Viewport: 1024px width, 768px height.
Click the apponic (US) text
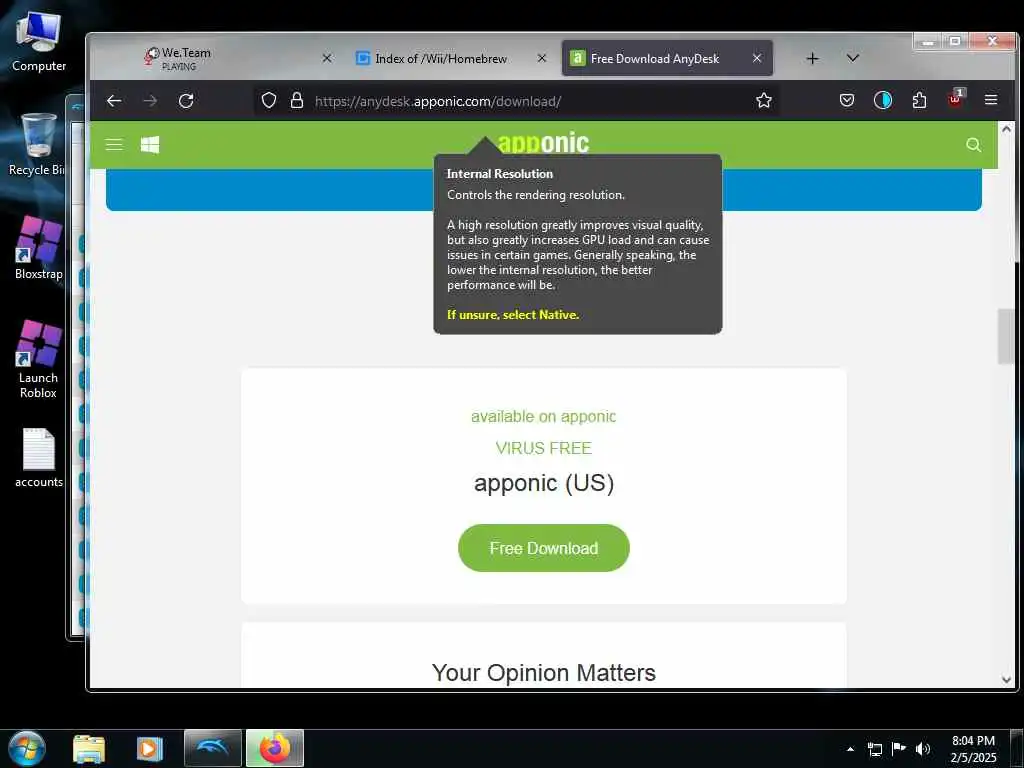tap(544, 483)
